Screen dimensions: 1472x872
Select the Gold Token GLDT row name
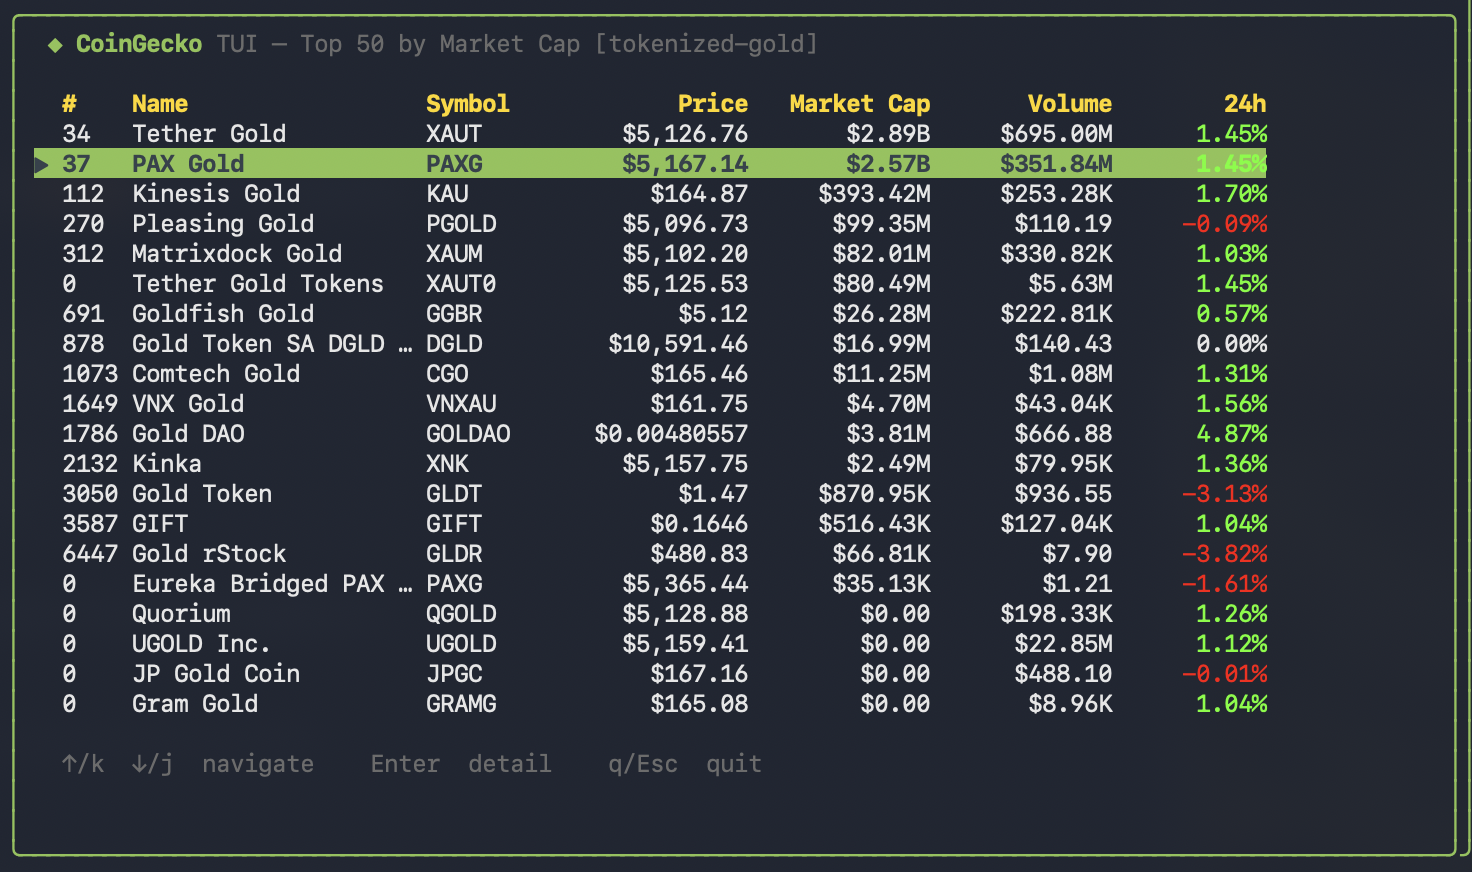click(202, 494)
